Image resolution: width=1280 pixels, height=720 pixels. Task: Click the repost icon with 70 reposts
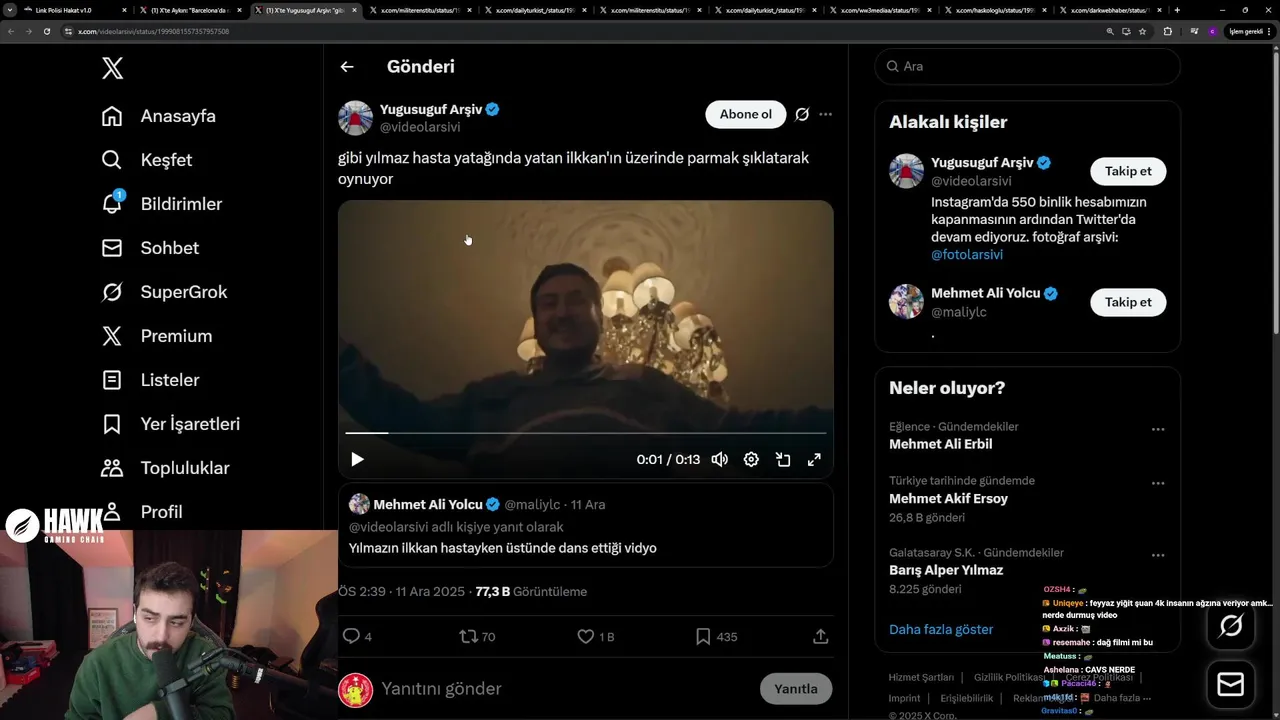[x=476, y=636]
